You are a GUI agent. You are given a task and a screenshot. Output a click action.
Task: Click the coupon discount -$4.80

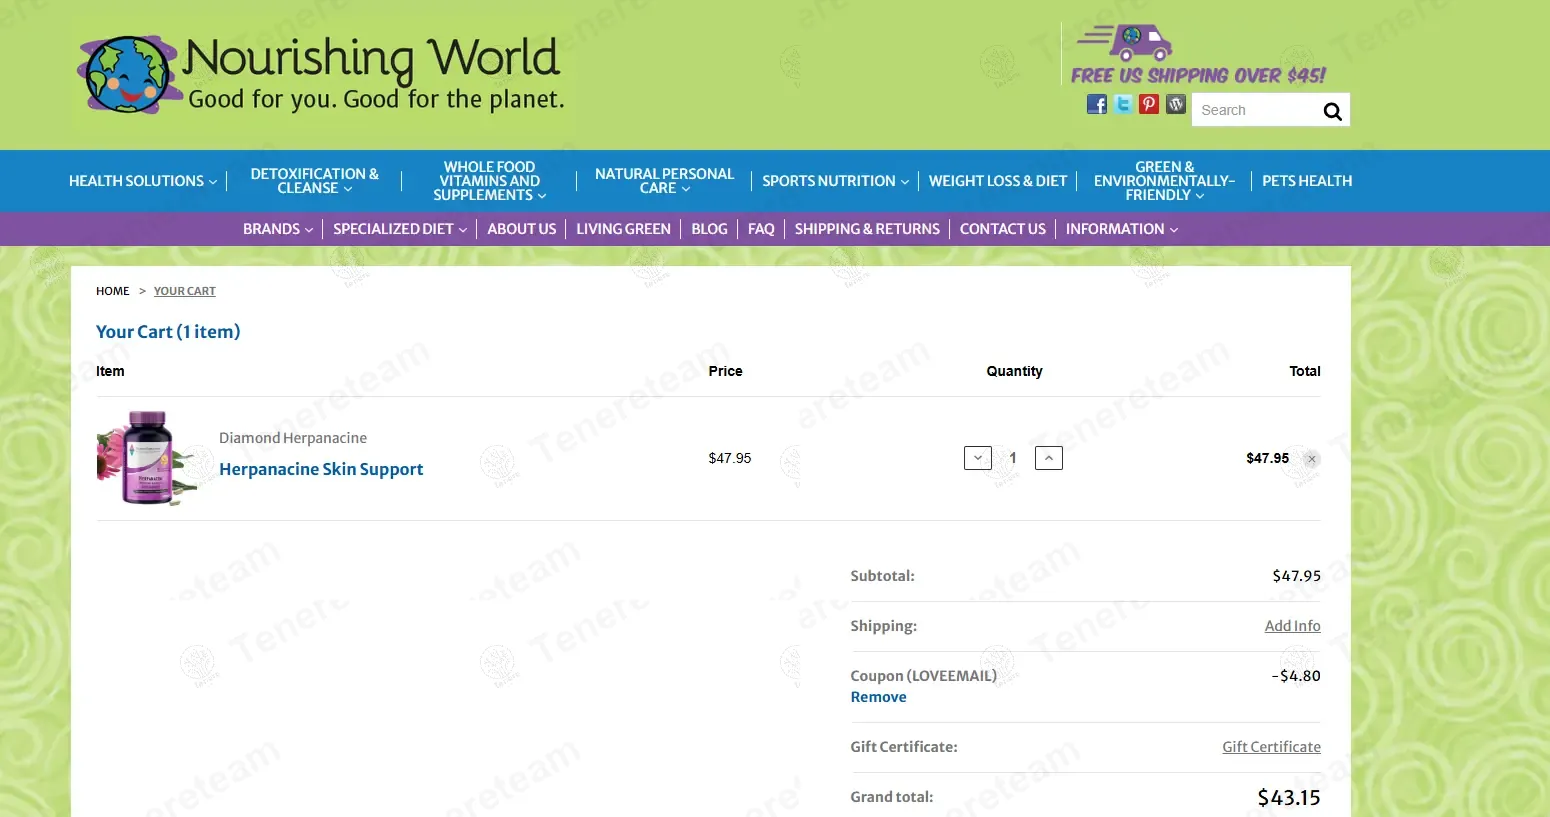coord(1296,676)
